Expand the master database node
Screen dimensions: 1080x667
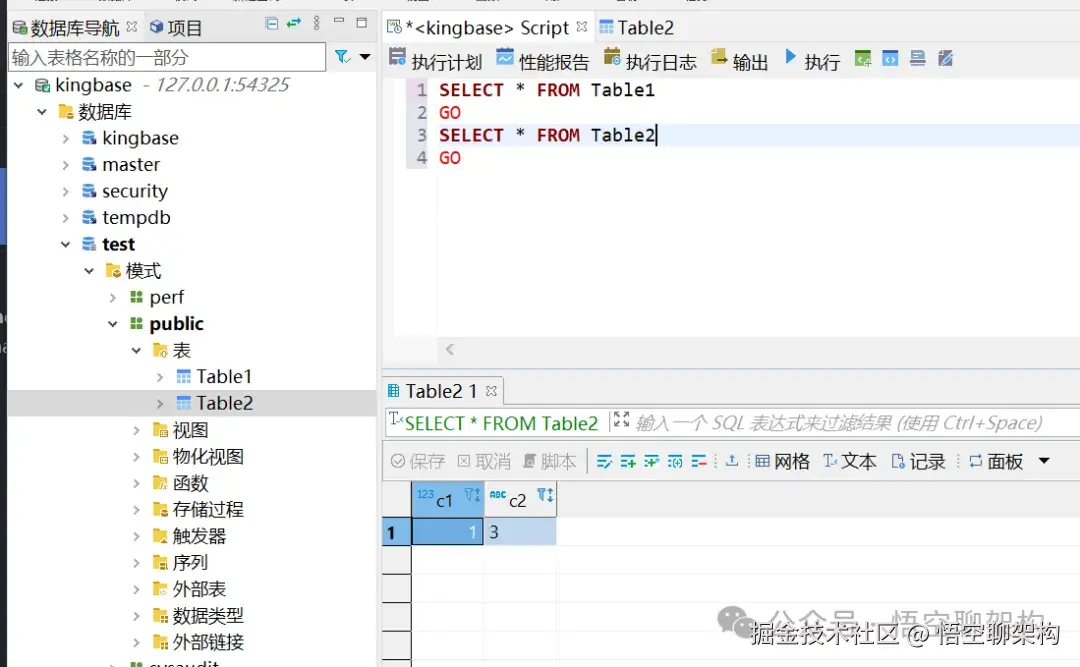click(x=65, y=165)
